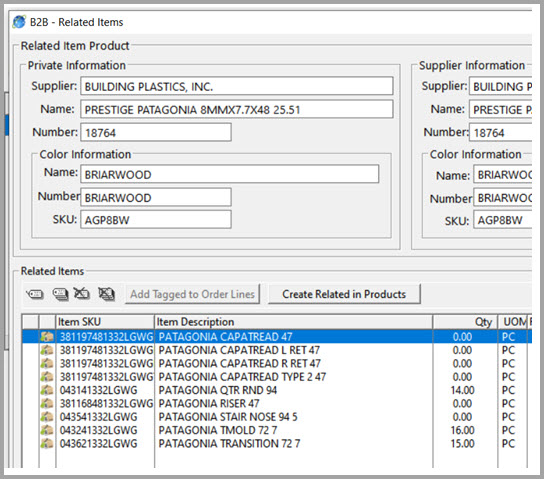Click Supplier Information color Name field
Viewport: 544px width, 479px height.
(503, 174)
